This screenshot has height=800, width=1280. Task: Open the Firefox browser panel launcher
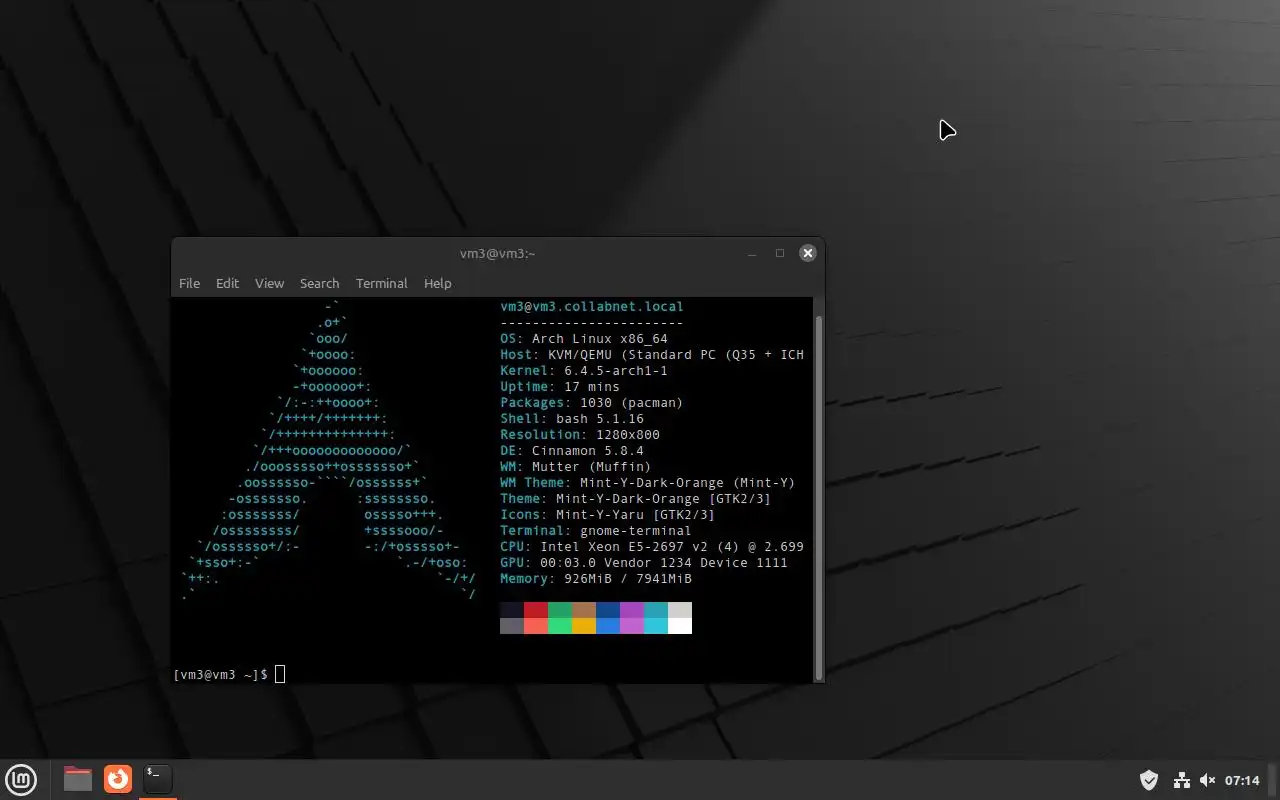(118, 778)
